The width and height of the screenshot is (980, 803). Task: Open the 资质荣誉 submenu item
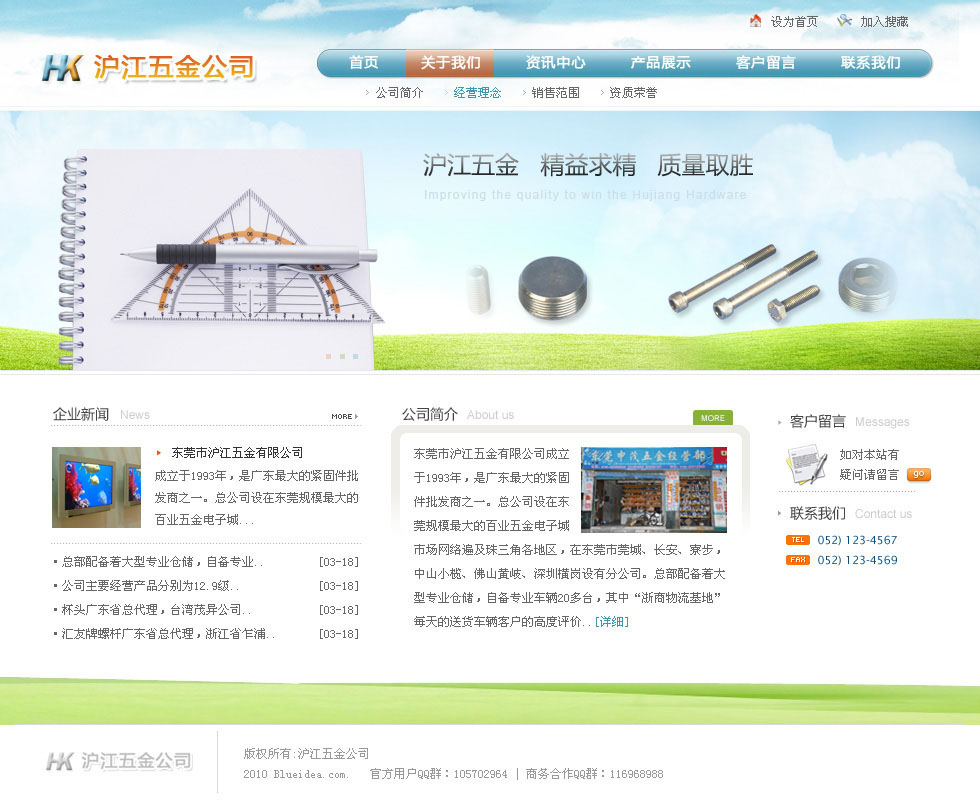(x=633, y=93)
